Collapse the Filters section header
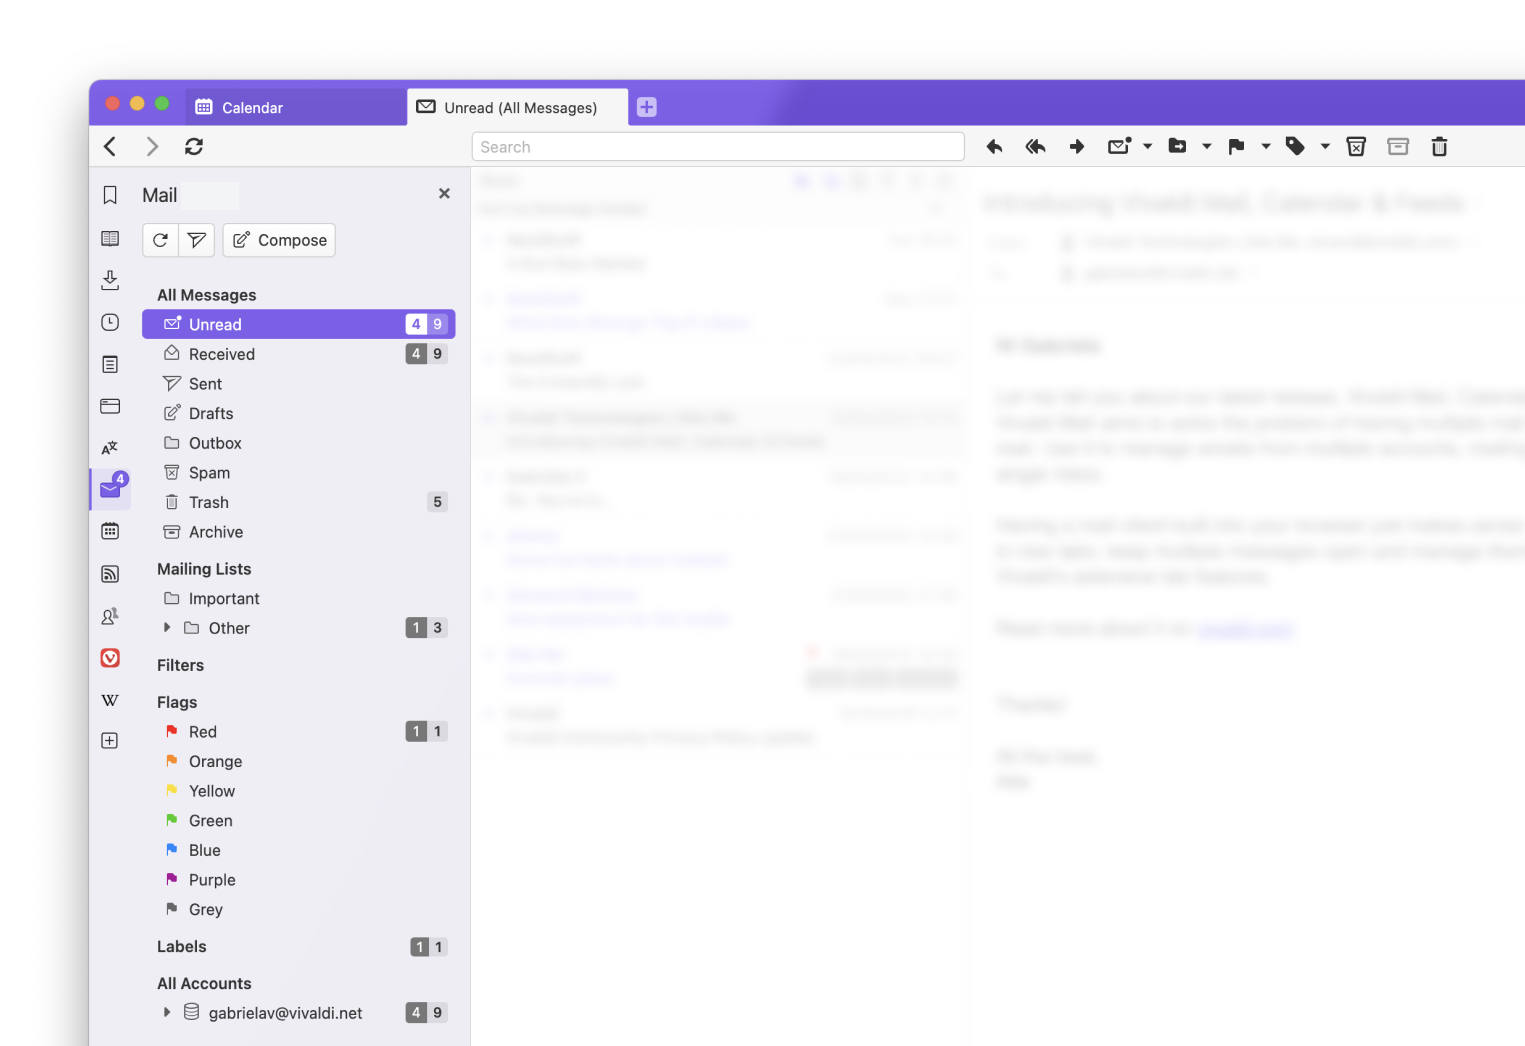The width and height of the screenshot is (1525, 1046). point(180,665)
